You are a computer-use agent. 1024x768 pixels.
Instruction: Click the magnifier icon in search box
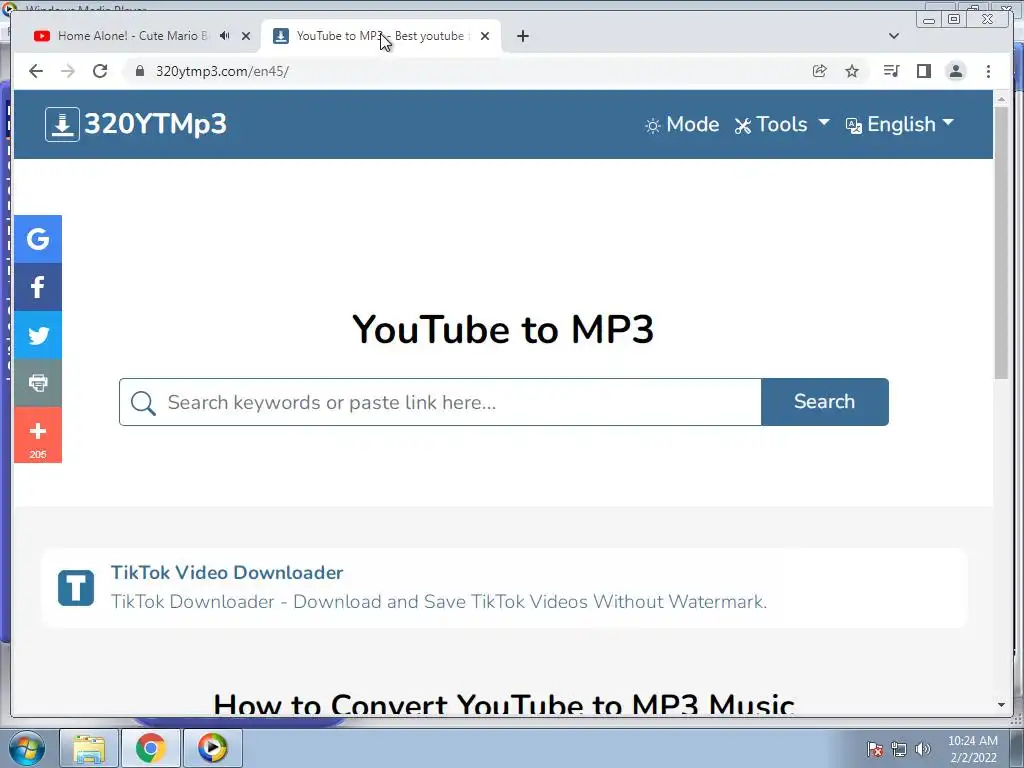click(143, 403)
